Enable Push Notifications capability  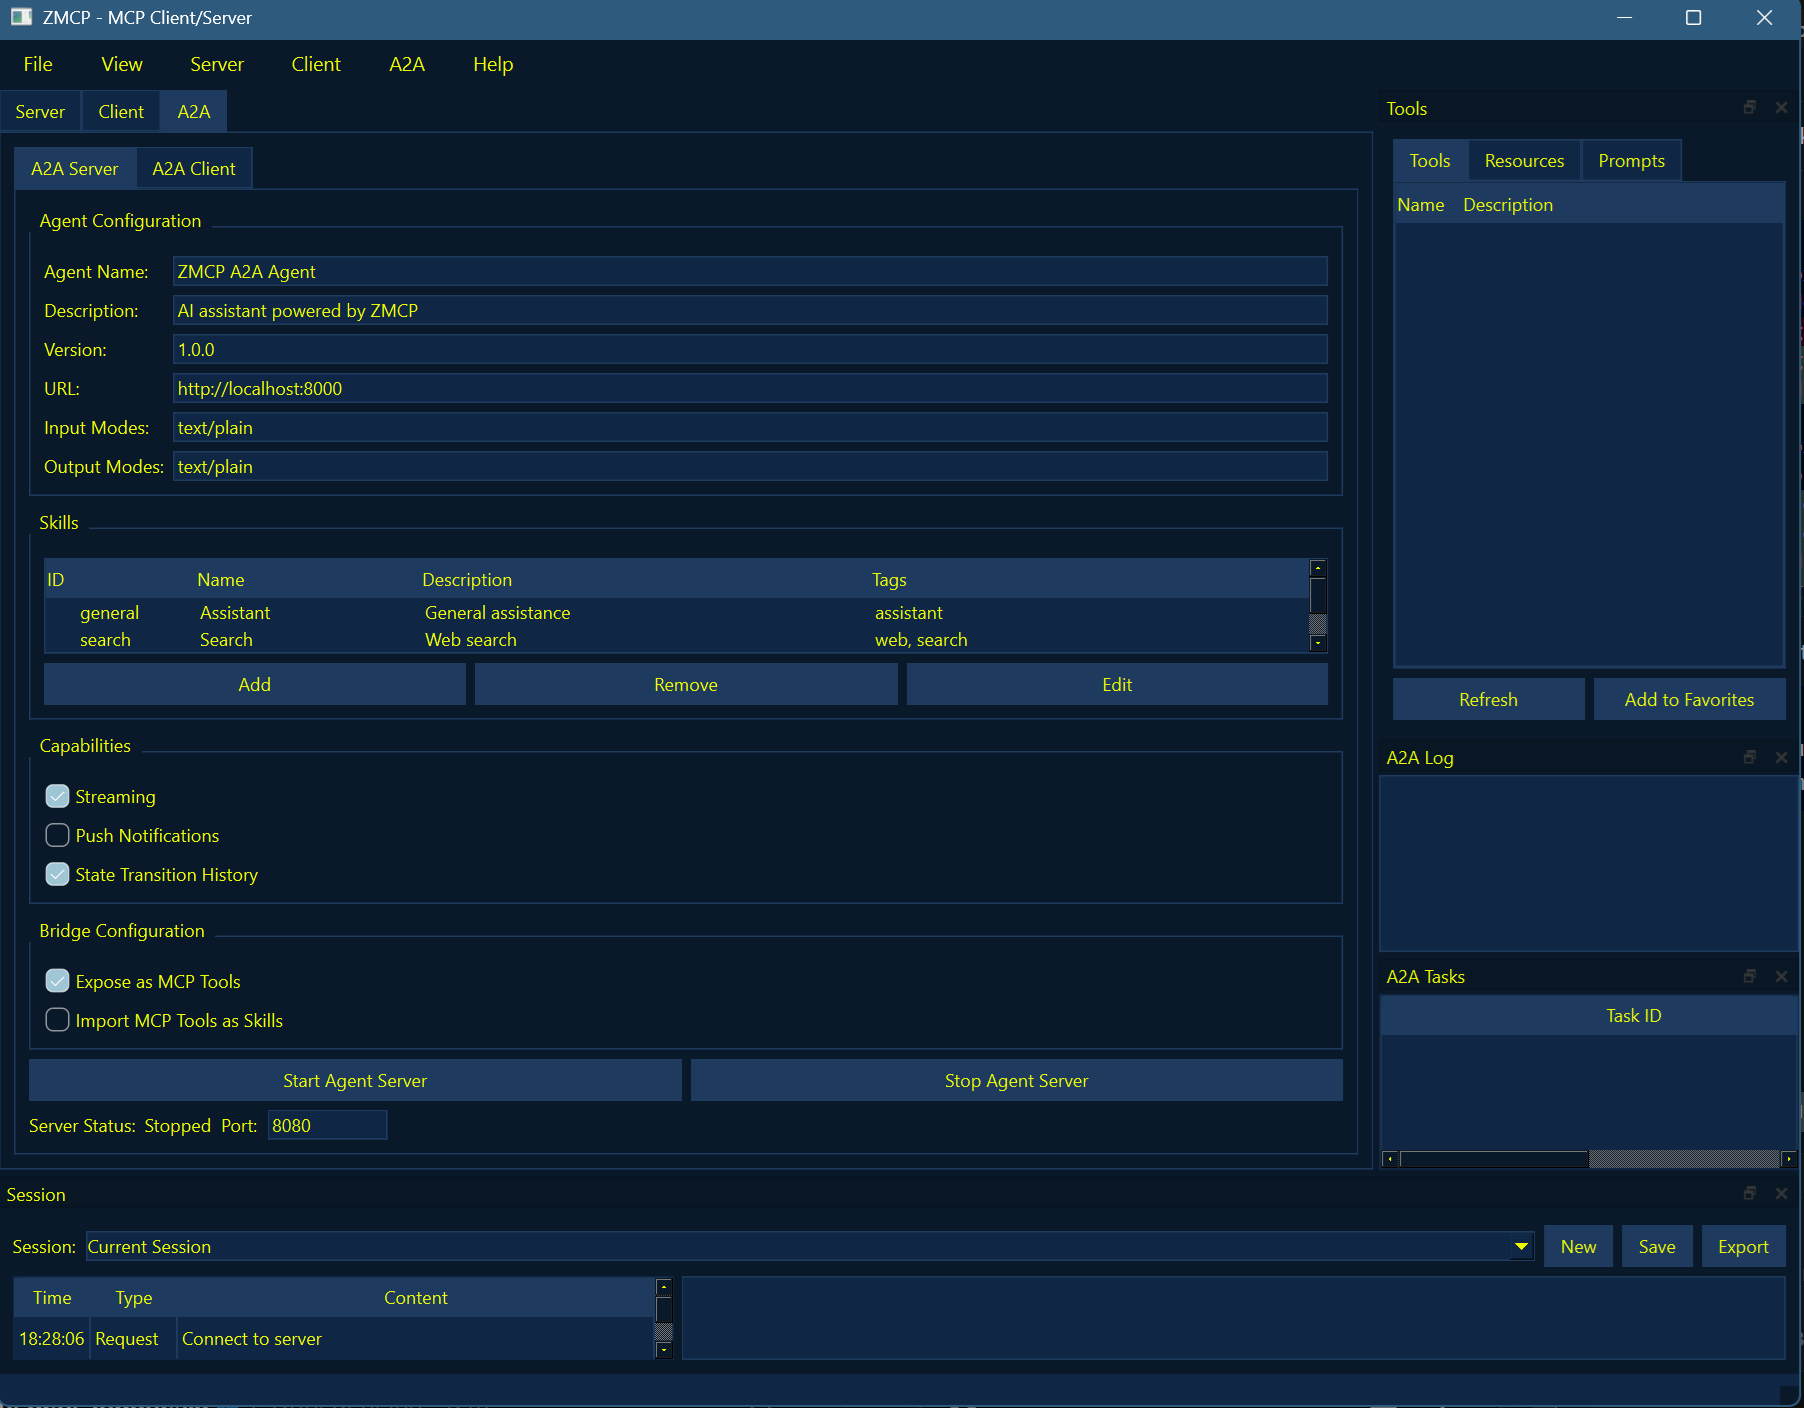(x=57, y=835)
